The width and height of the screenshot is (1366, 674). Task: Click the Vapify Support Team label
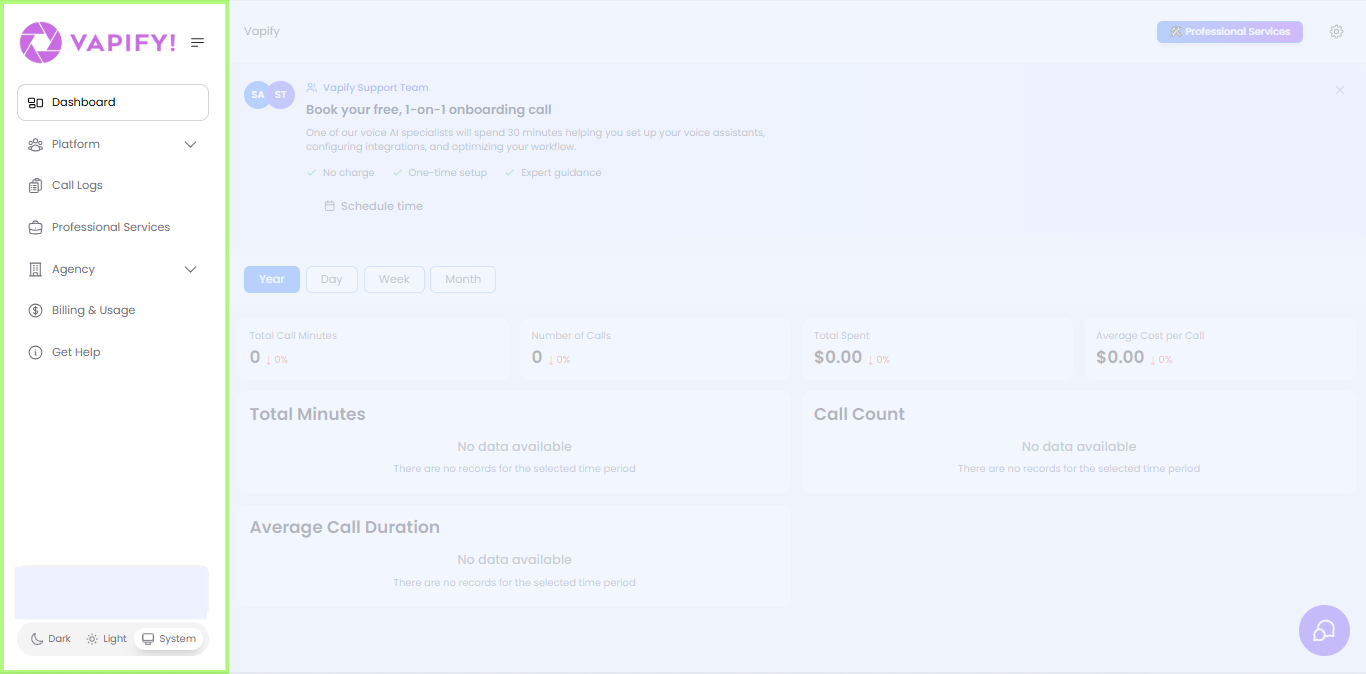(x=376, y=88)
